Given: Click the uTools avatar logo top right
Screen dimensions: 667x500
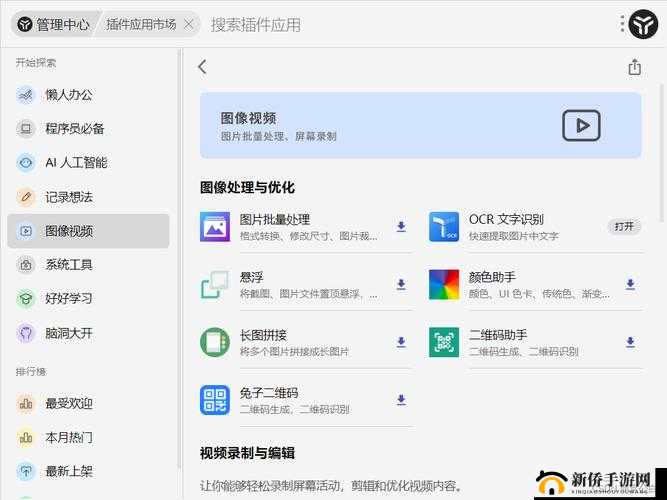Looking at the screenshot, I should tap(643, 25).
